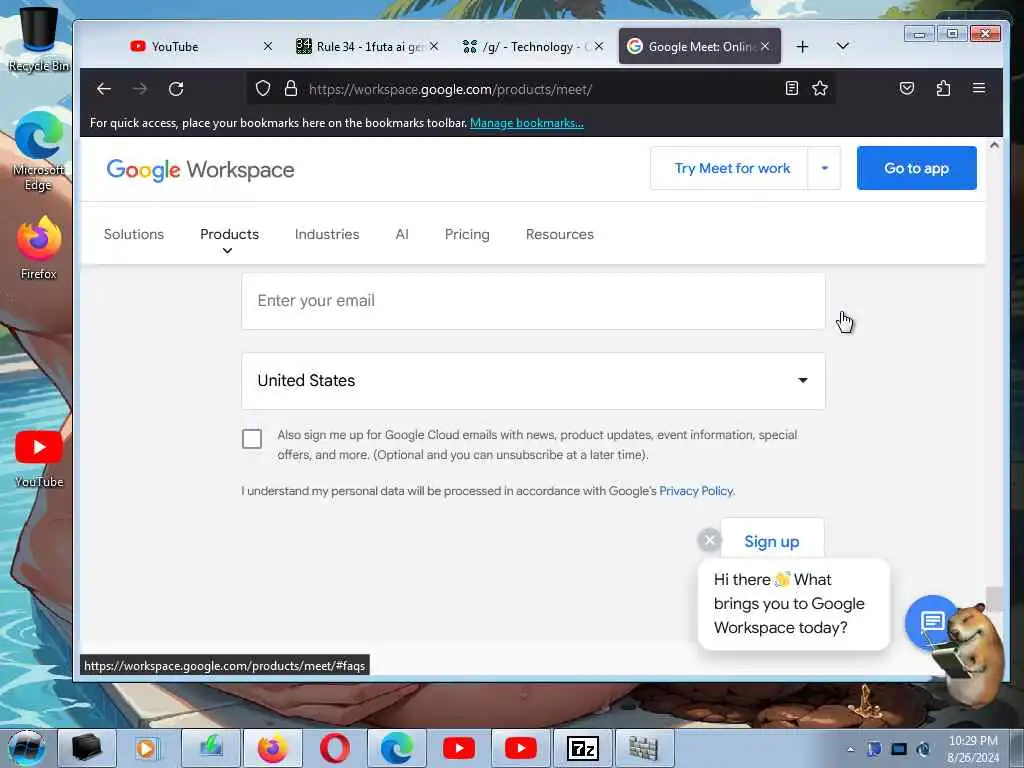Open the Pricing page link

tap(467, 234)
